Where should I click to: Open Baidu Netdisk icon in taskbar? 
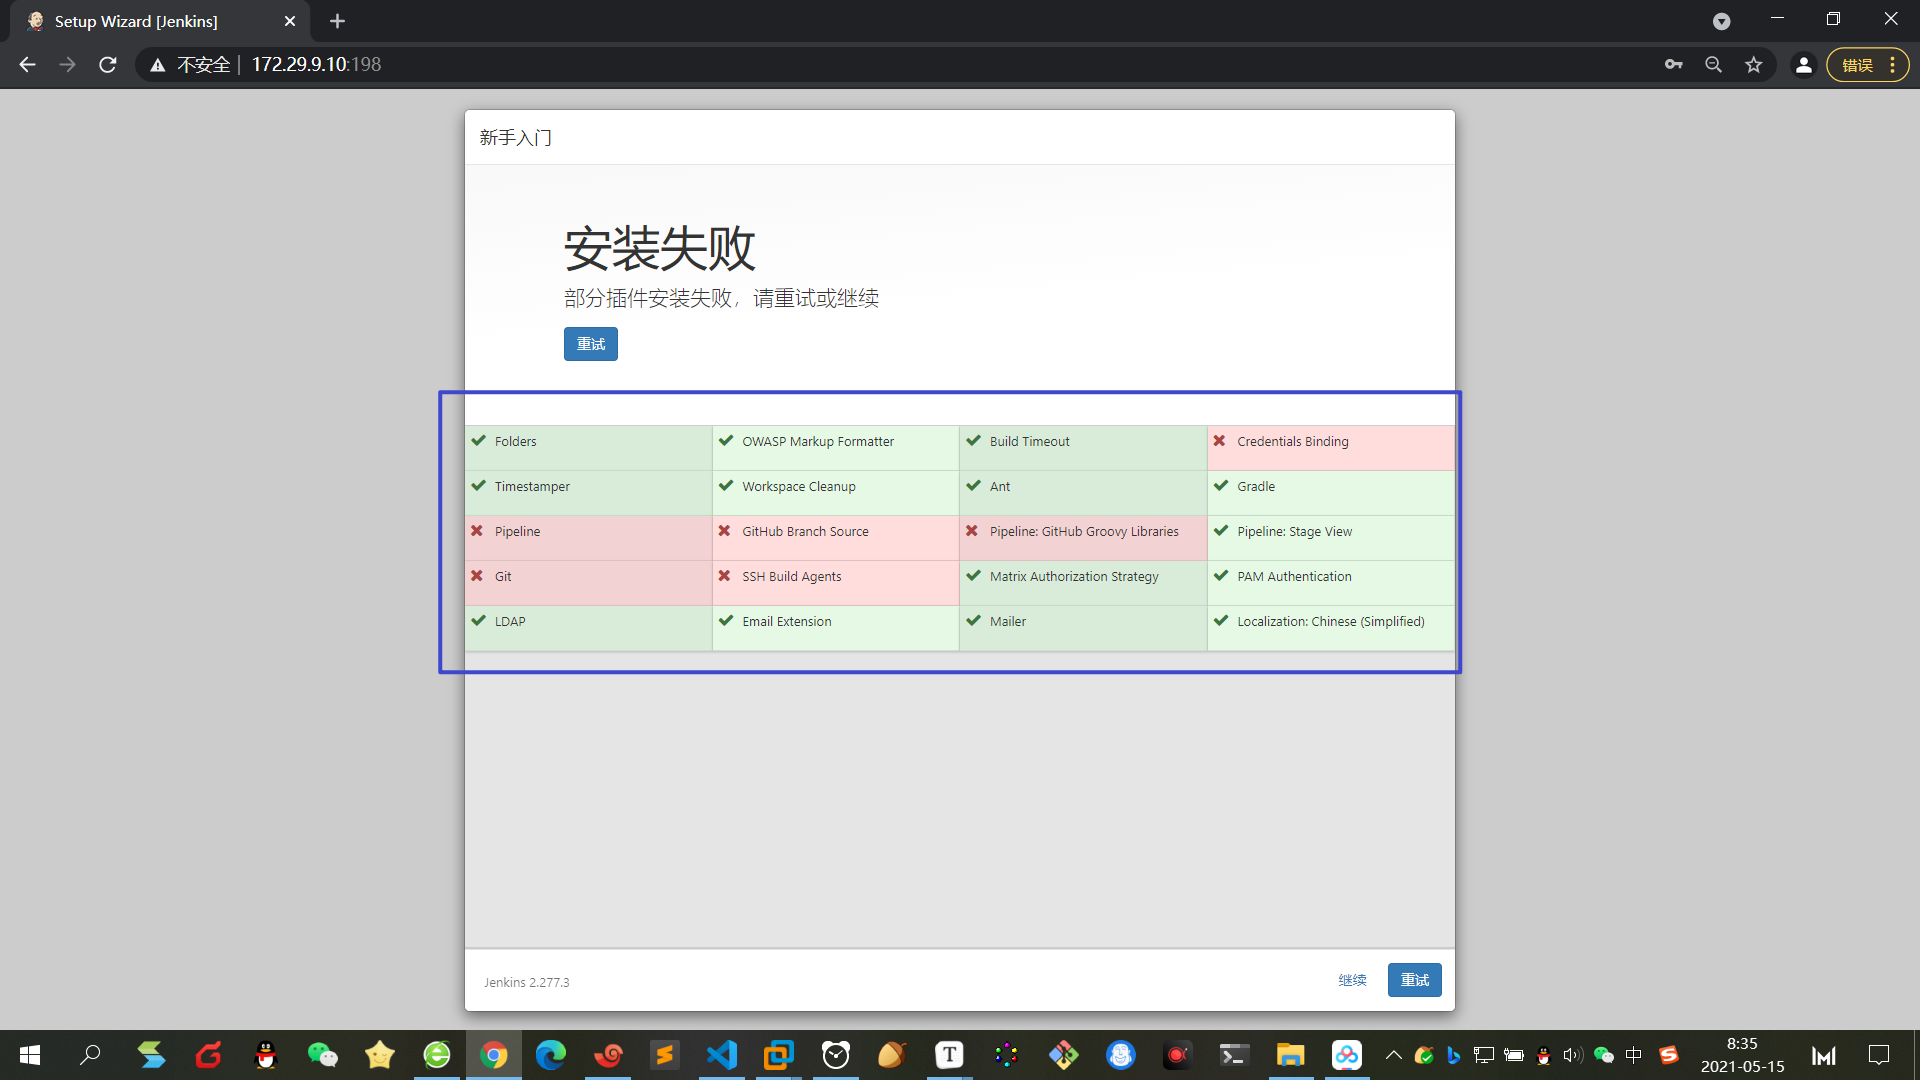[1347, 1055]
